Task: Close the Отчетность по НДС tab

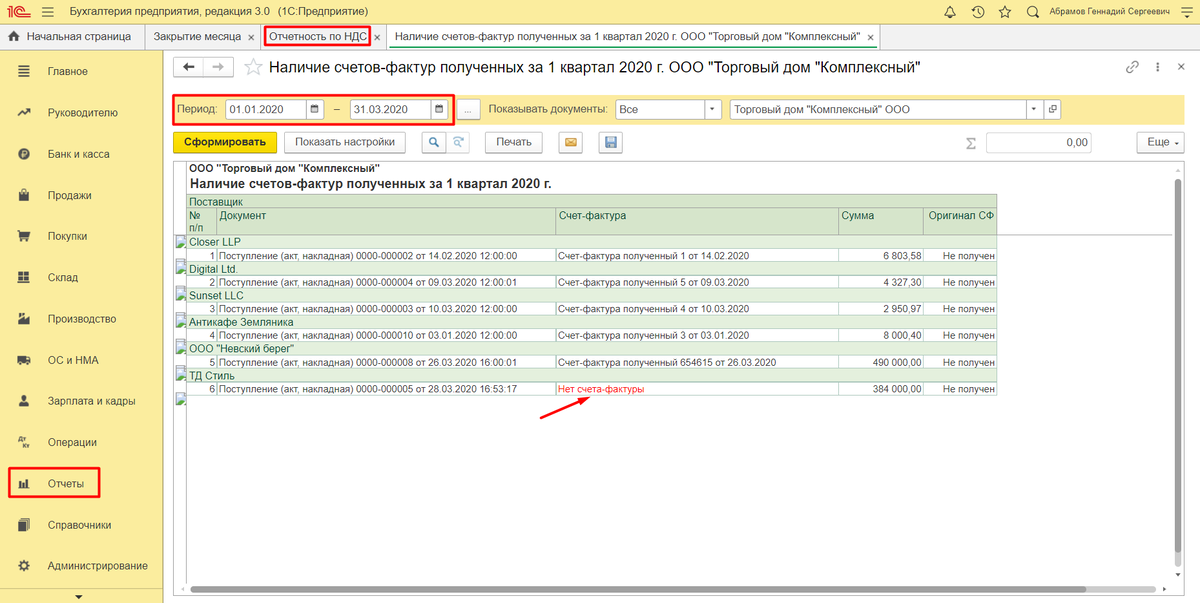Action: click(377, 37)
